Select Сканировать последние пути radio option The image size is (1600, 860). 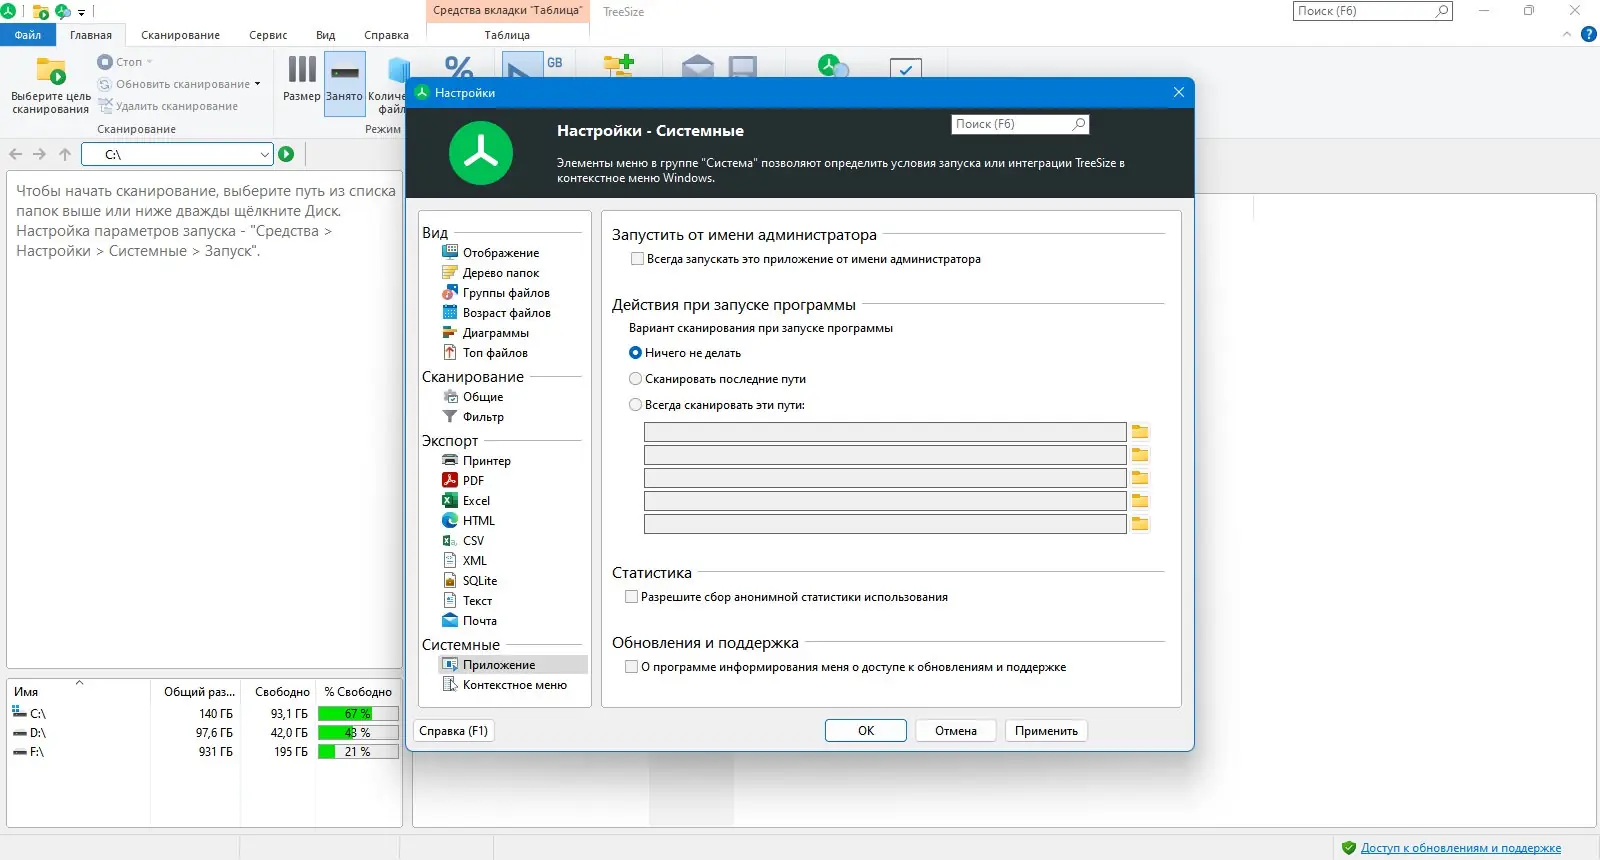(x=635, y=379)
